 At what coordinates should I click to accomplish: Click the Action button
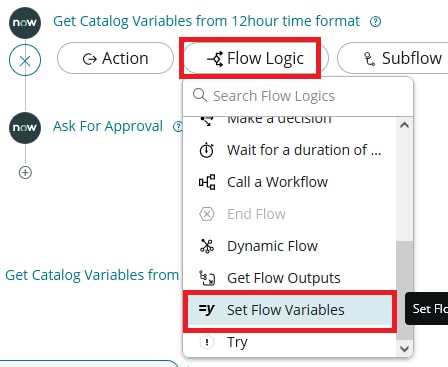click(x=115, y=58)
